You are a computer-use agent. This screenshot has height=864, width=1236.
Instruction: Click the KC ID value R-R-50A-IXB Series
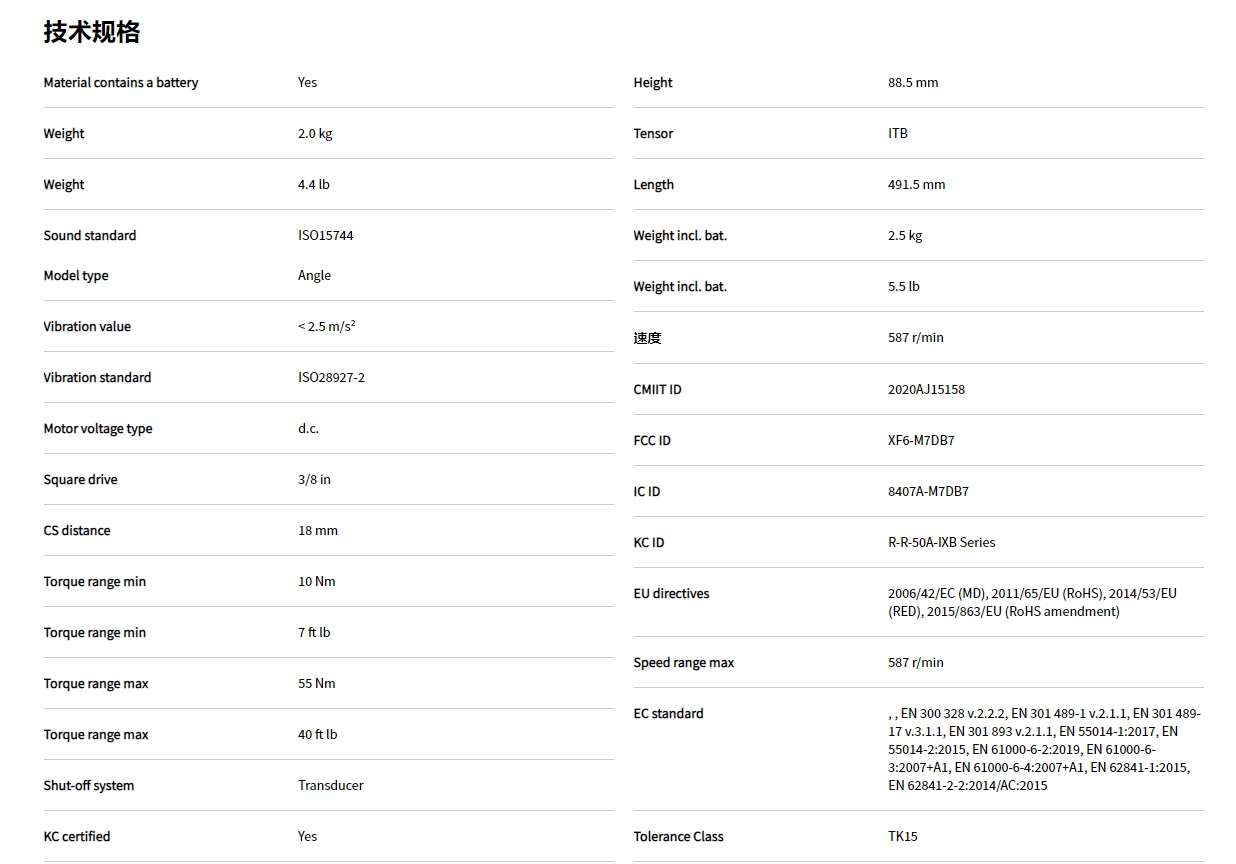pyautogui.click(x=941, y=542)
